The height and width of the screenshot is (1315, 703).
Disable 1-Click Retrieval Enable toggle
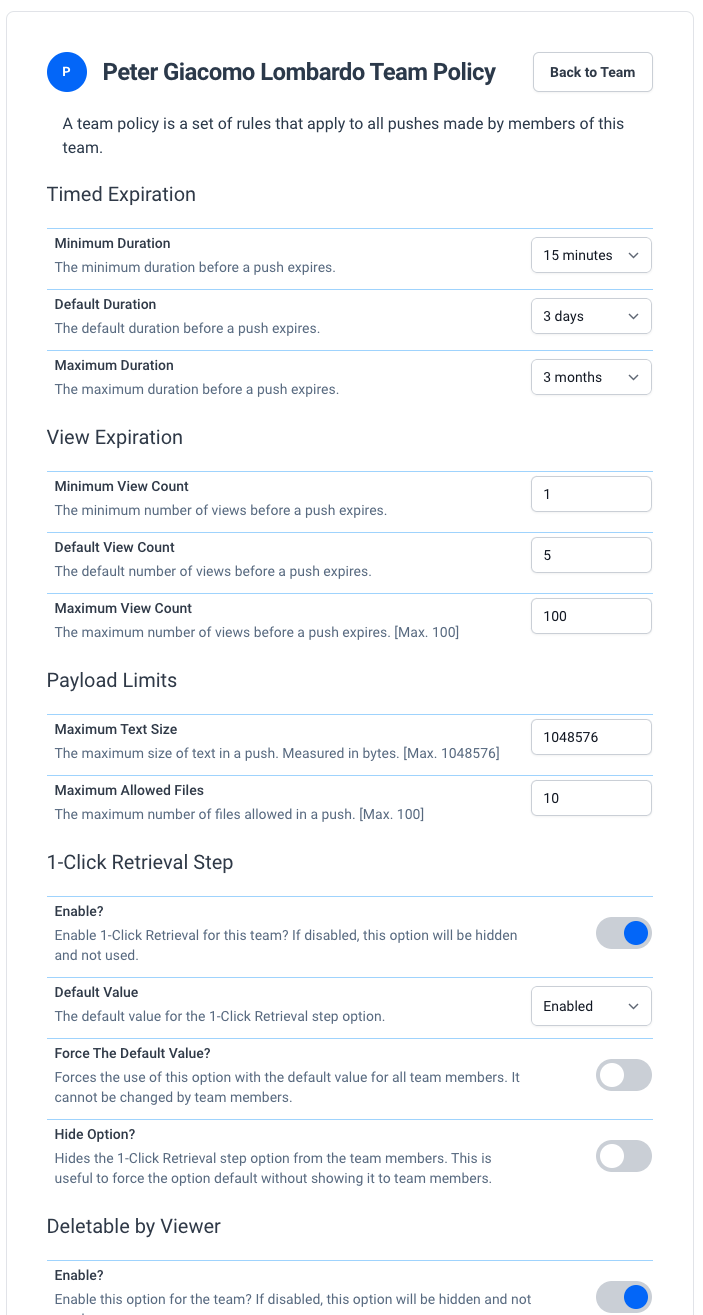624,933
